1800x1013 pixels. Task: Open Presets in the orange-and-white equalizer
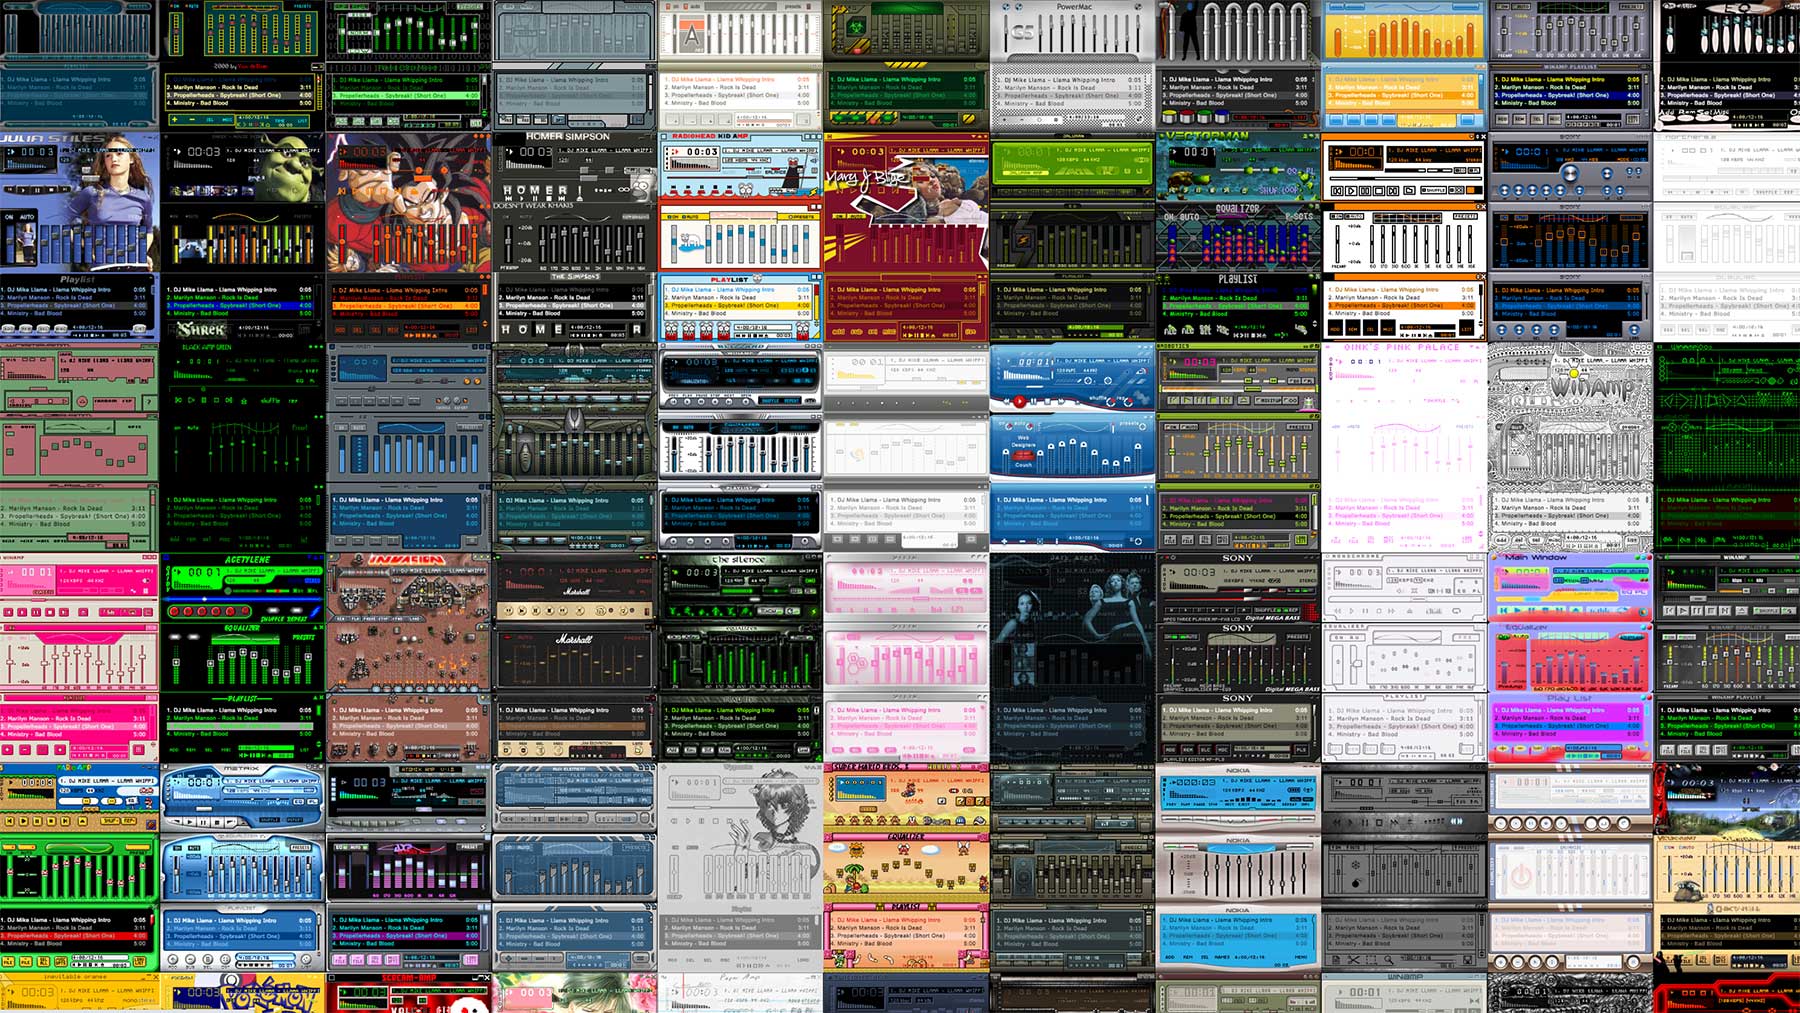[1464, 216]
